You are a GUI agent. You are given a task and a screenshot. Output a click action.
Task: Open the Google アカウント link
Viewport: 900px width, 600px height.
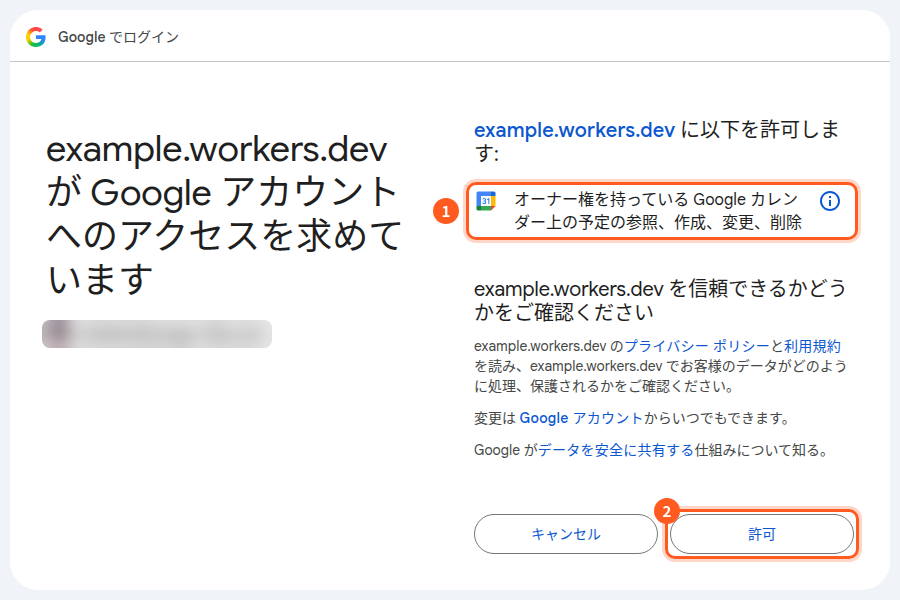point(581,418)
